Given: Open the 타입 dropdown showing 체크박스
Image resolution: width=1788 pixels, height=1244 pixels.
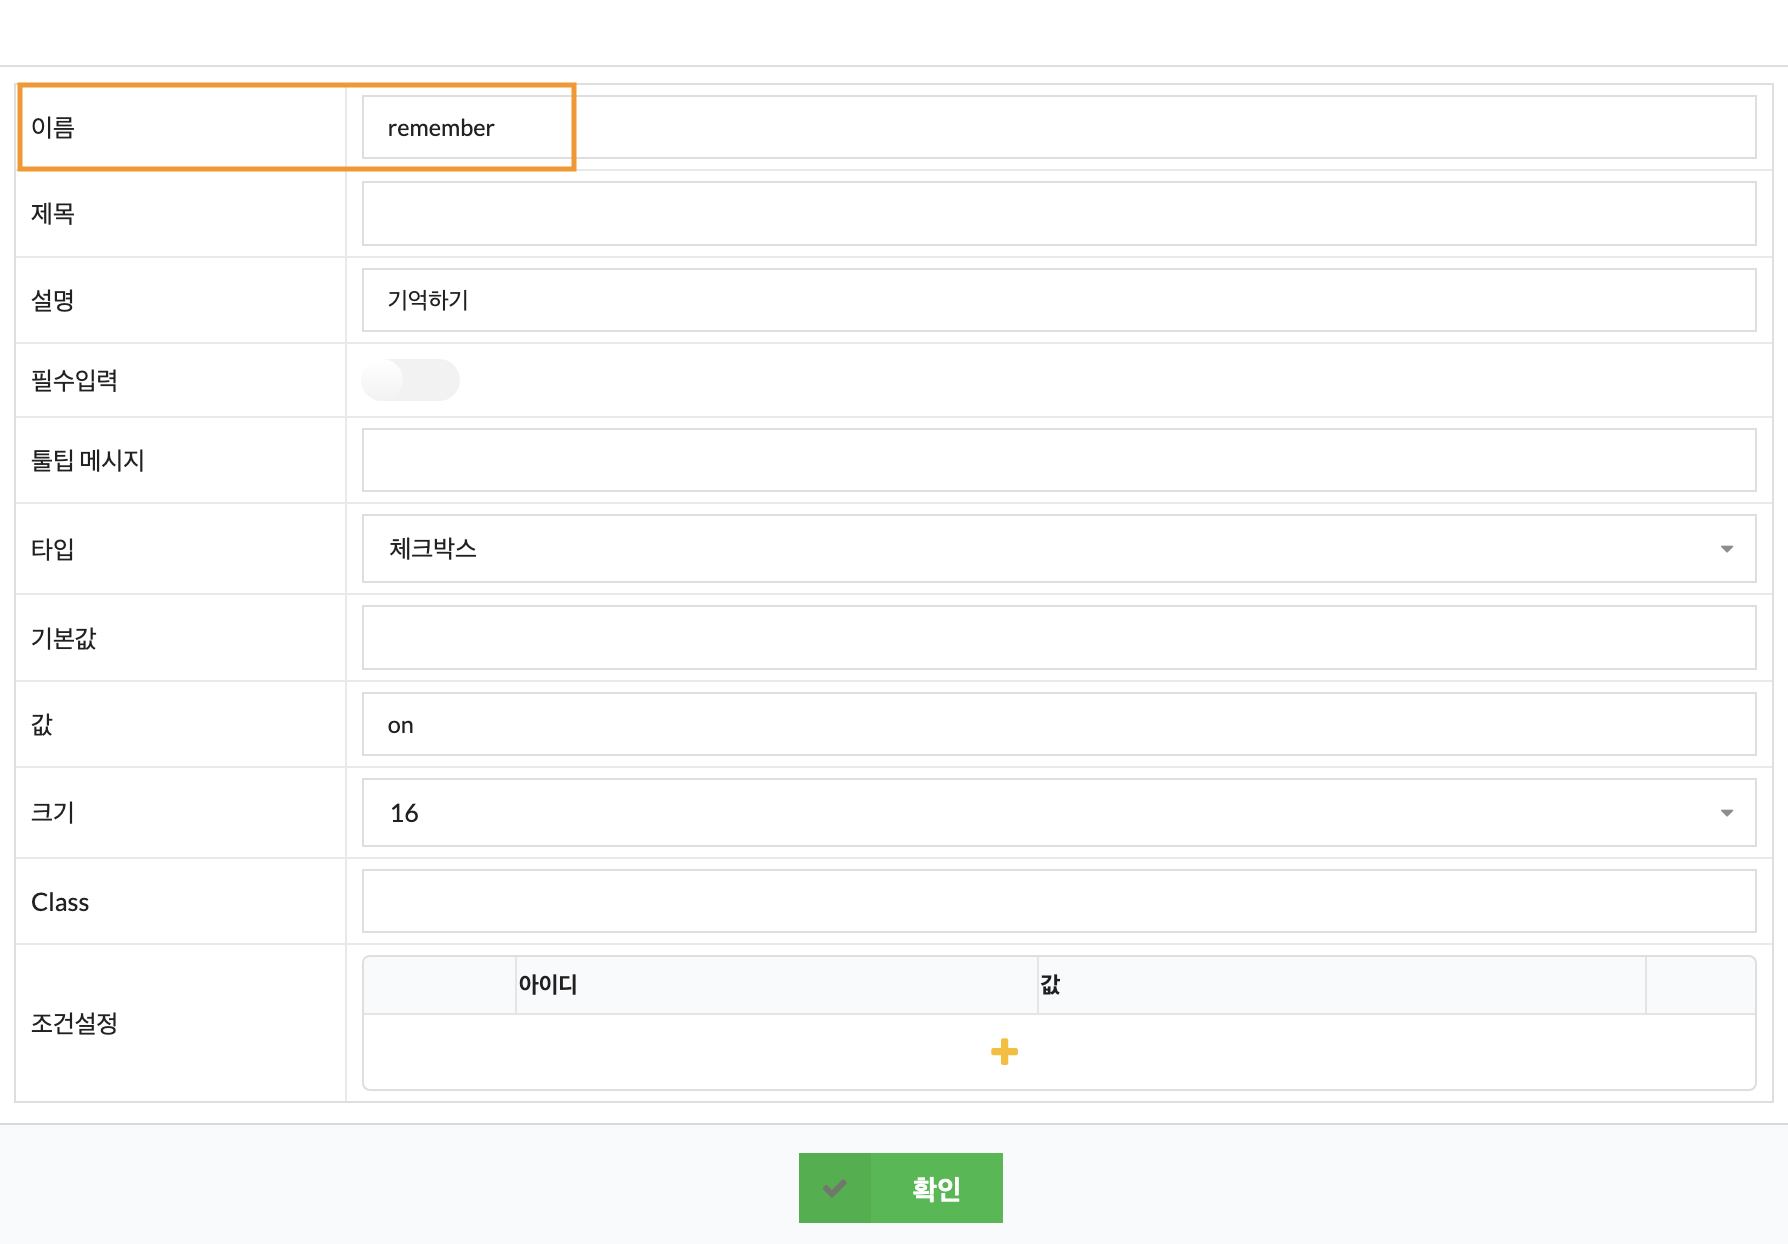Looking at the screenshot, I should tap(1059, 549).
